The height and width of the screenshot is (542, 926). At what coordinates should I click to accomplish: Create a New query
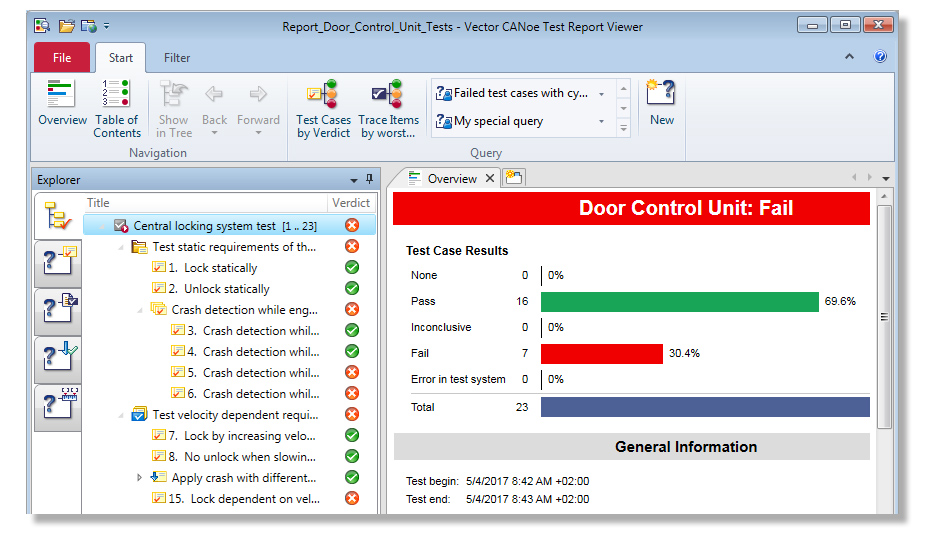(661, 103)
